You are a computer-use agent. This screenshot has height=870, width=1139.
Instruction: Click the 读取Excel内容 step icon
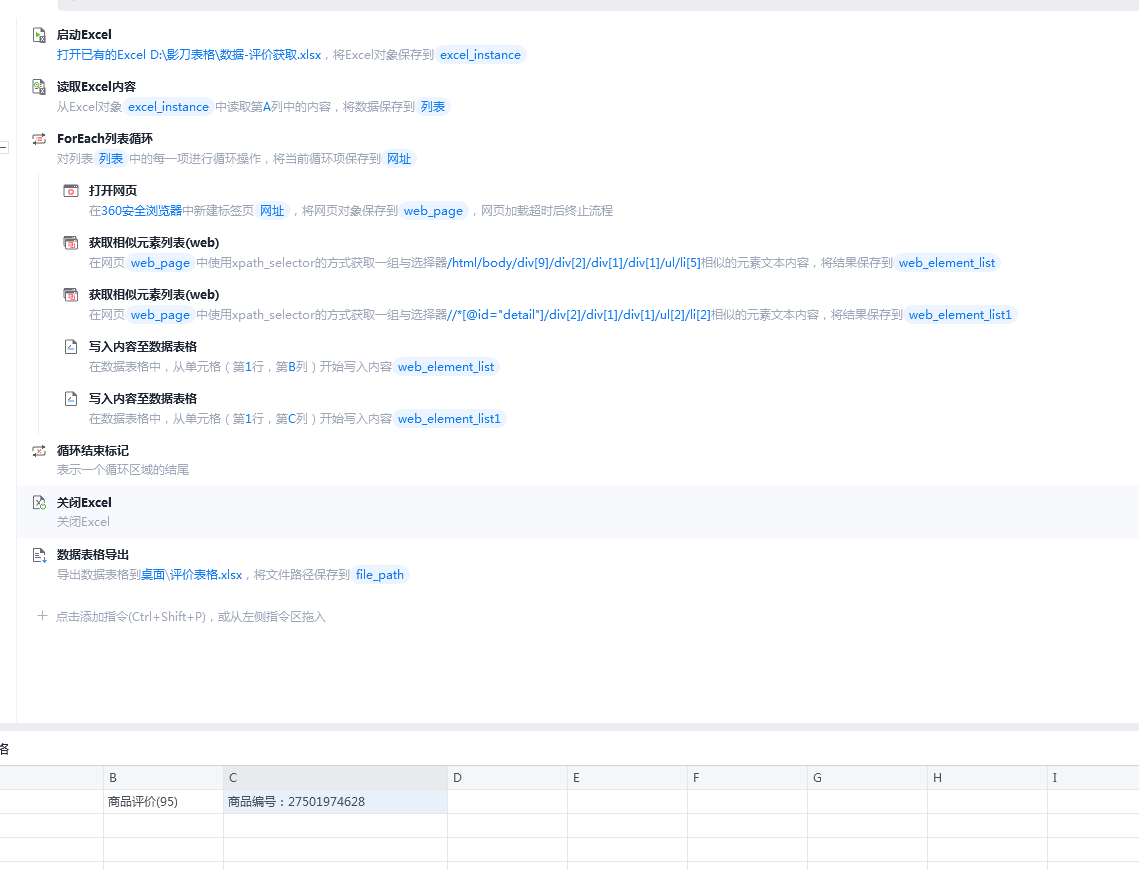[39, 87]
